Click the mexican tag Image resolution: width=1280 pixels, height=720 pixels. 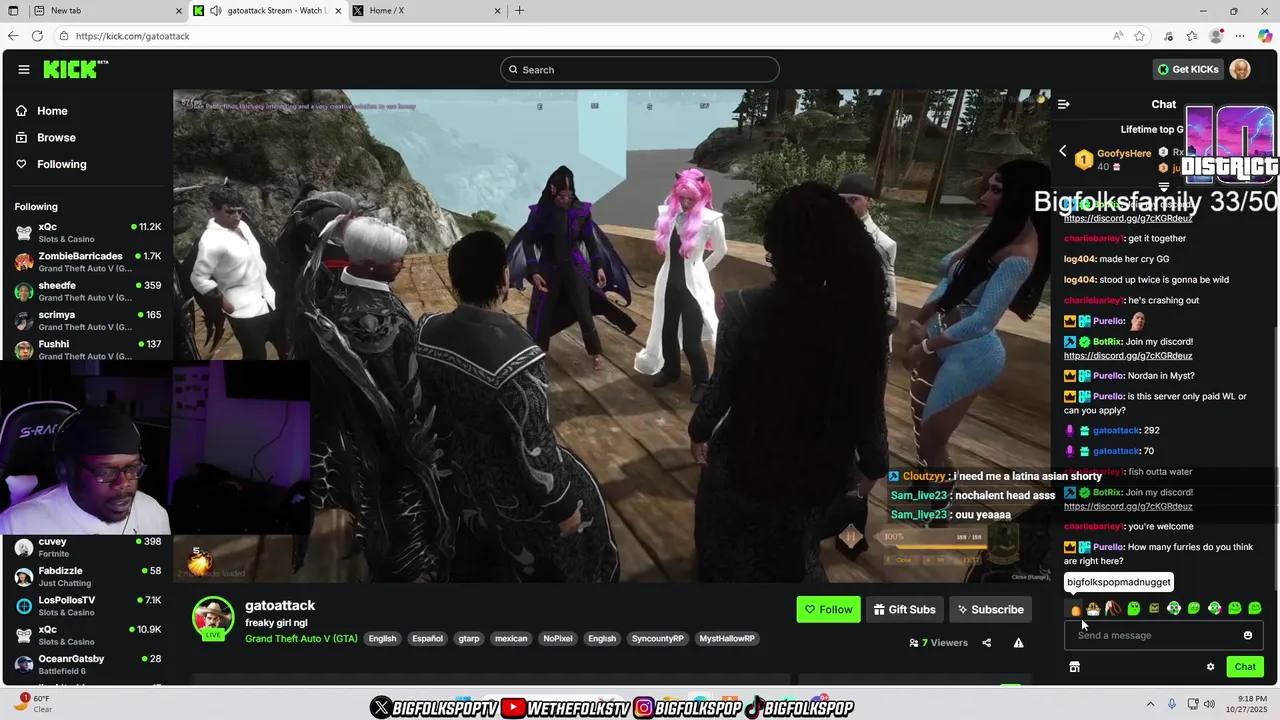511,639
